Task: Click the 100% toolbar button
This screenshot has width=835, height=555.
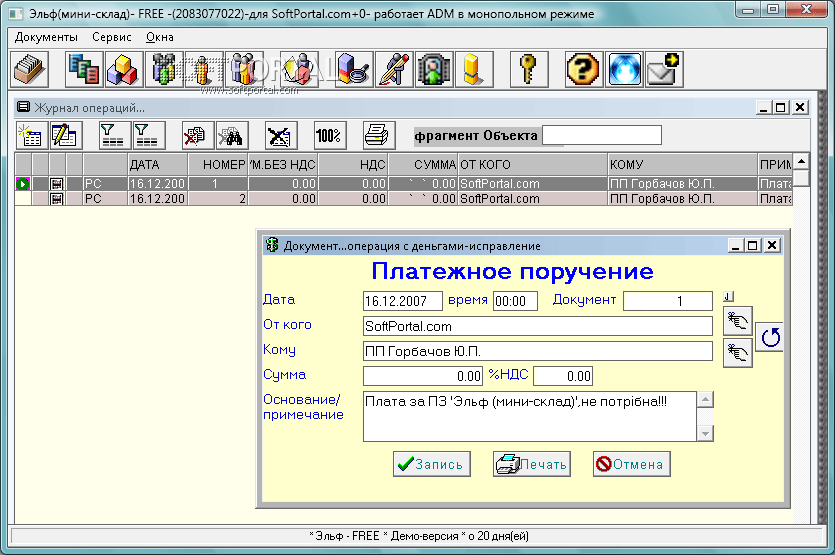Action: (330, 135)
